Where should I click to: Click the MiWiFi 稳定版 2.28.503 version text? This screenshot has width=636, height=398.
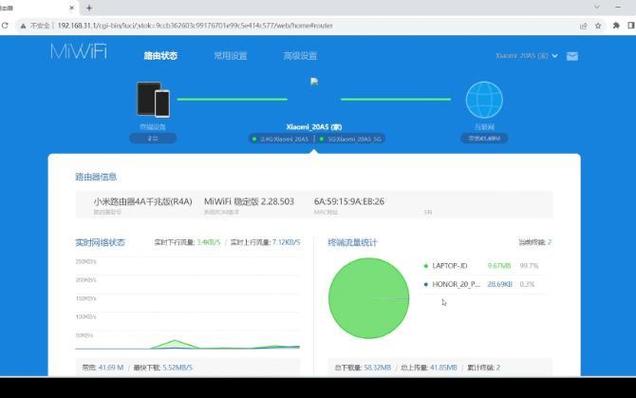pyautogui.click(x=249, y=202)
